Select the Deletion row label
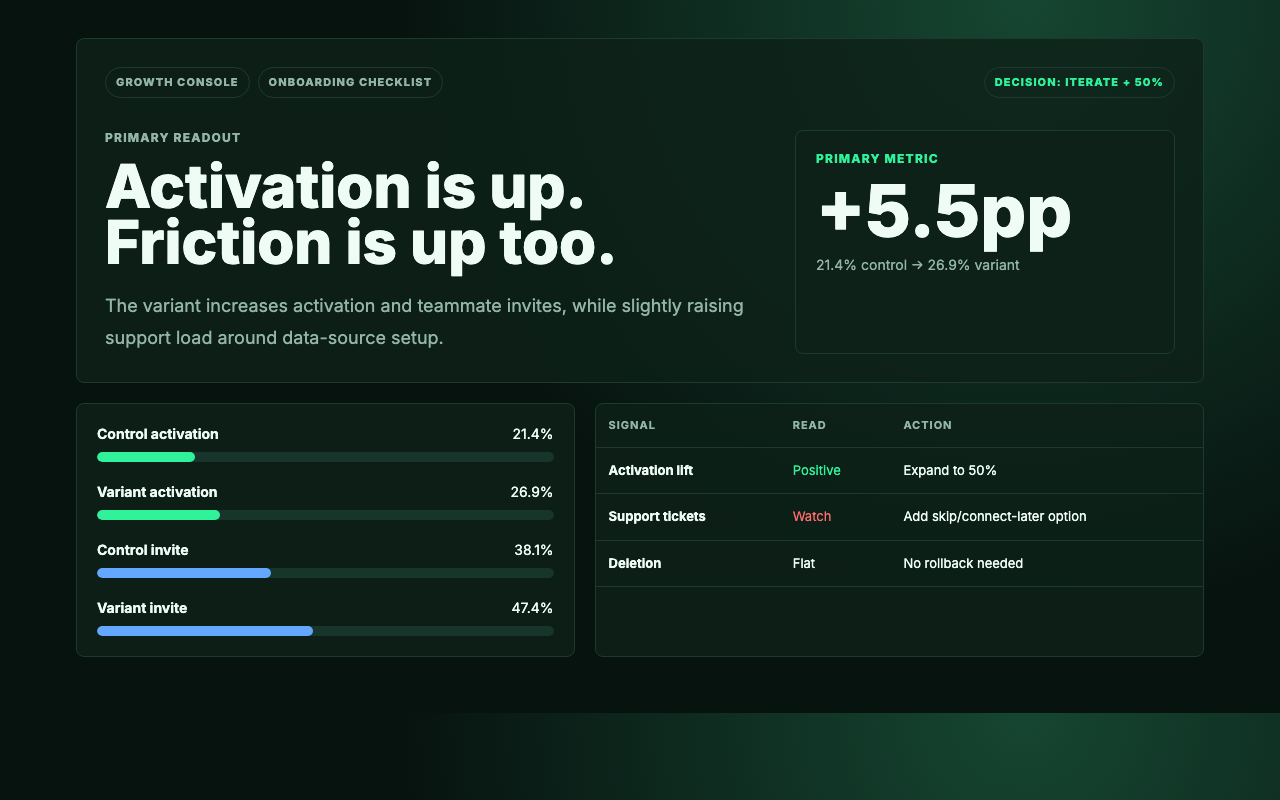 [x=635, y=563]
